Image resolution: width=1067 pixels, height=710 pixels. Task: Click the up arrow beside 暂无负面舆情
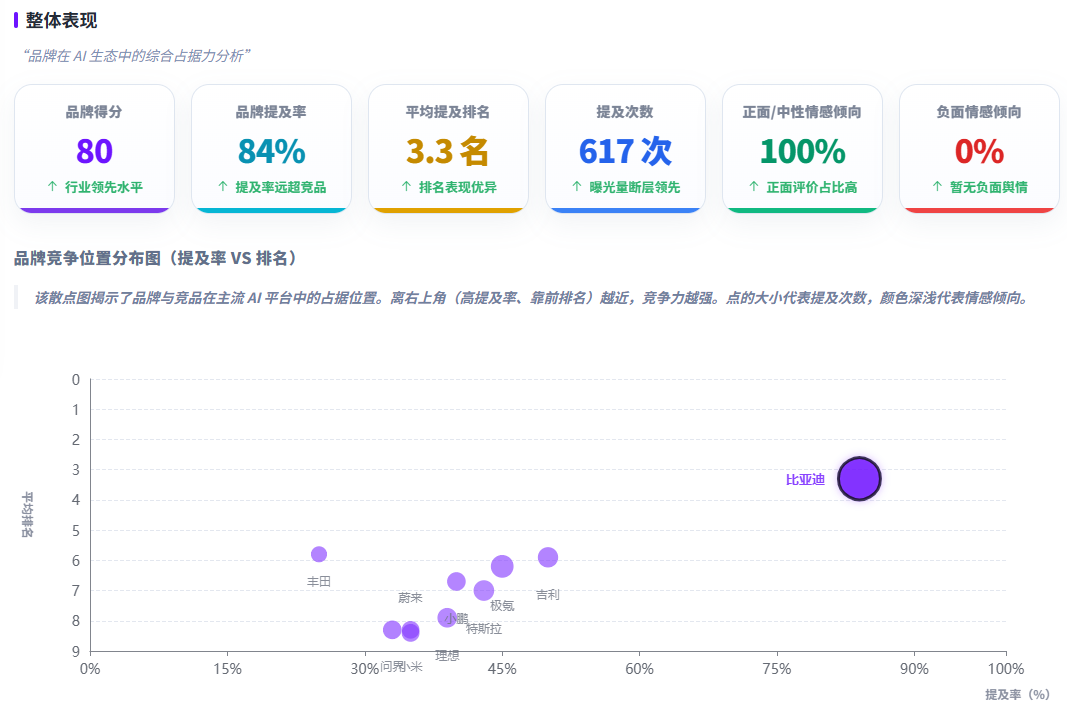tap(937, 187)
